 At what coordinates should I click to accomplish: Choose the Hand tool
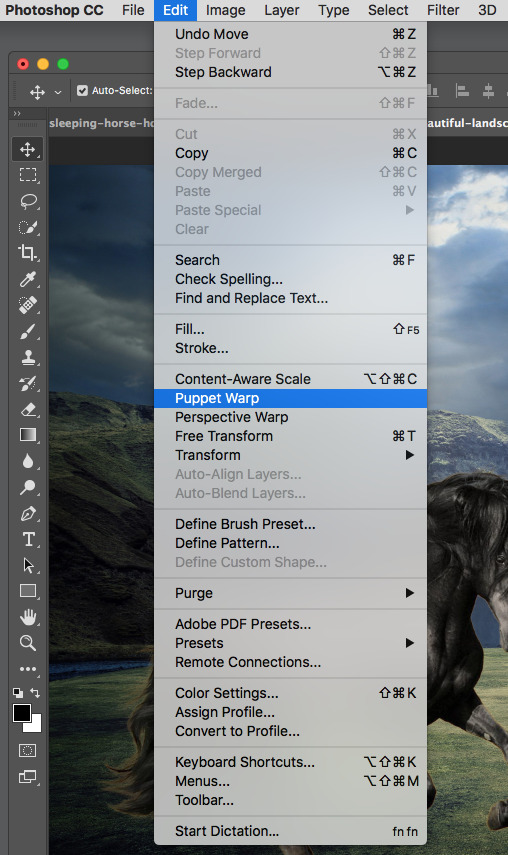[28, 617]
